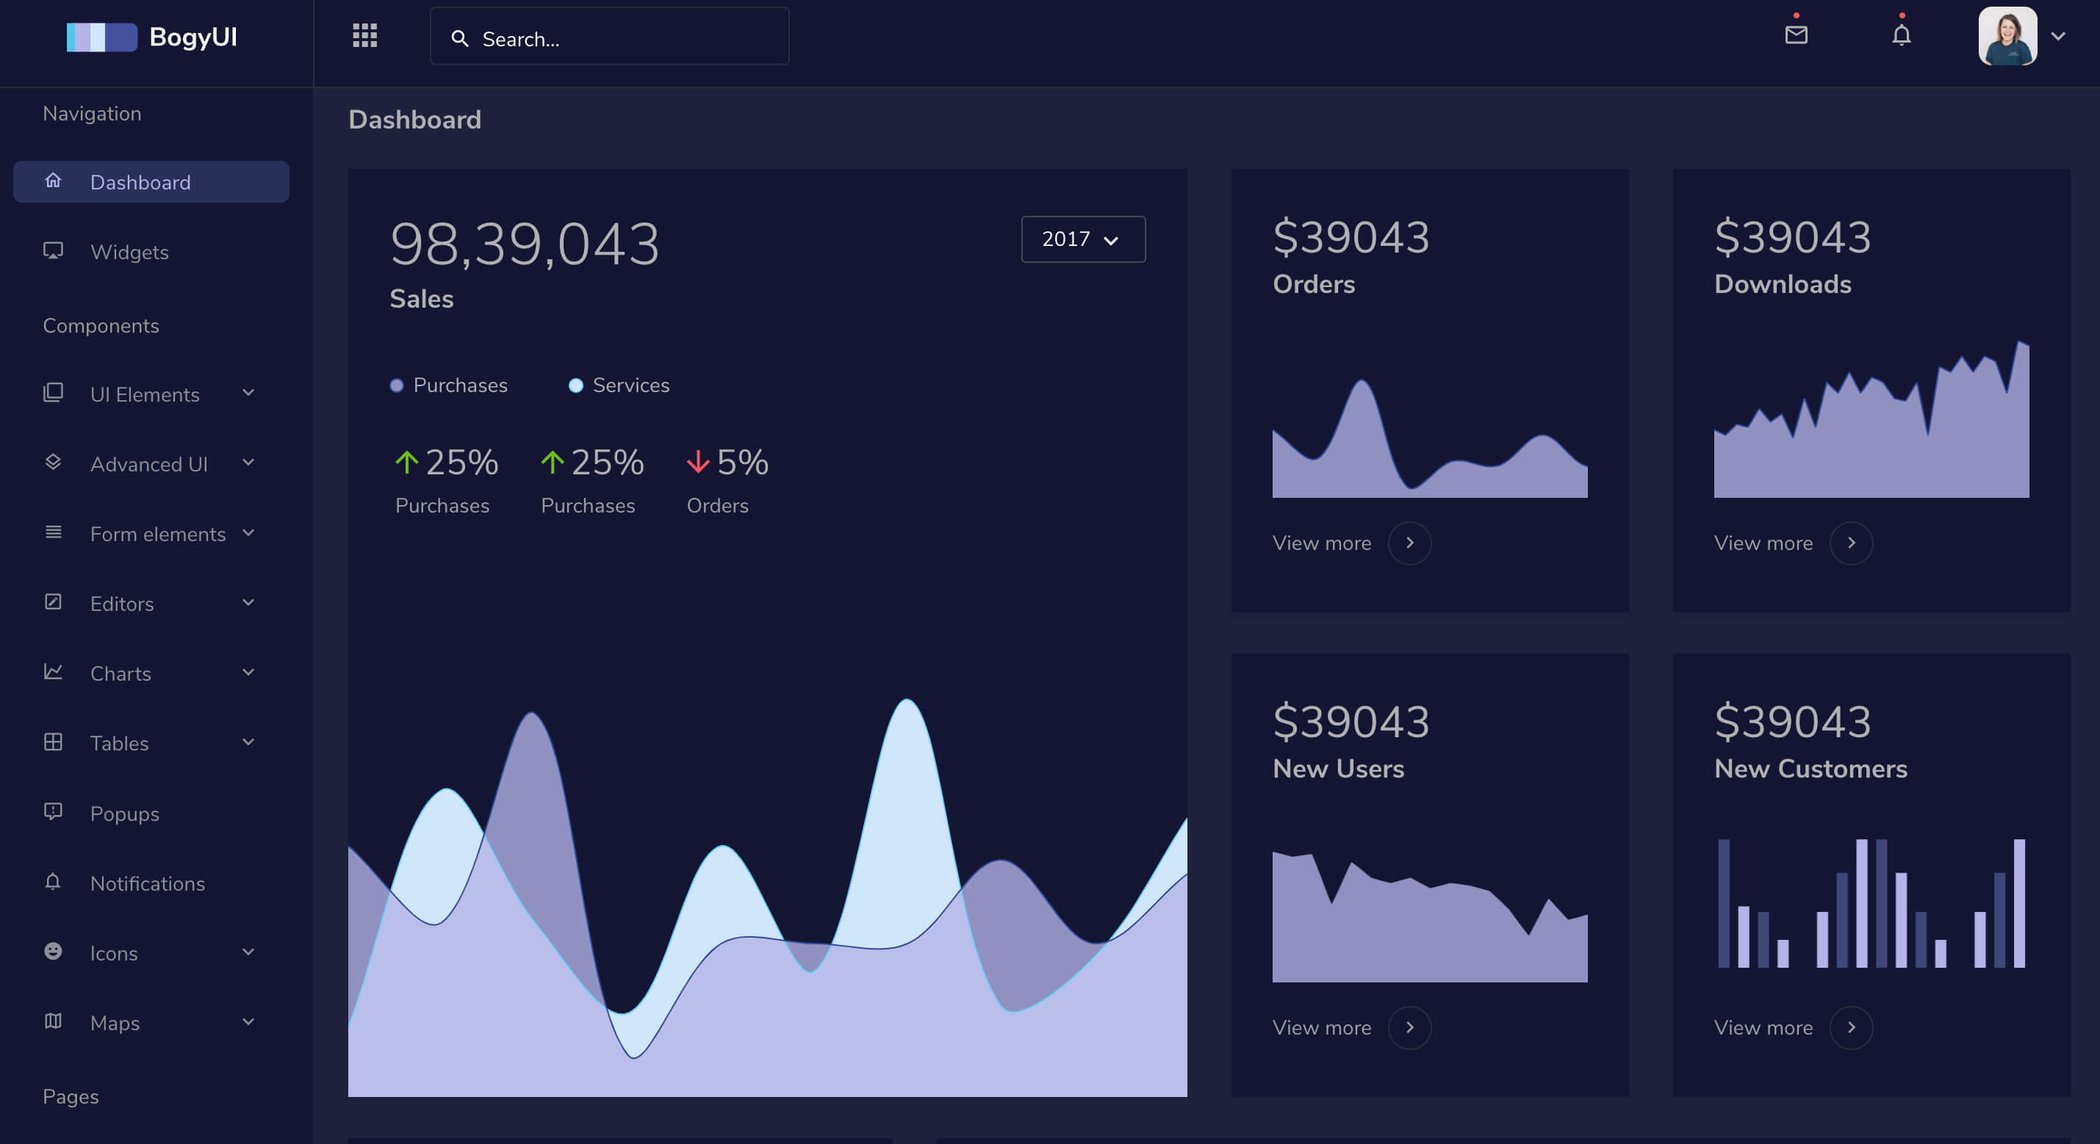The height and width of the screenshot is (1144, 2100).
Task: Toggle the Services legend series
Action: [619, 385]
